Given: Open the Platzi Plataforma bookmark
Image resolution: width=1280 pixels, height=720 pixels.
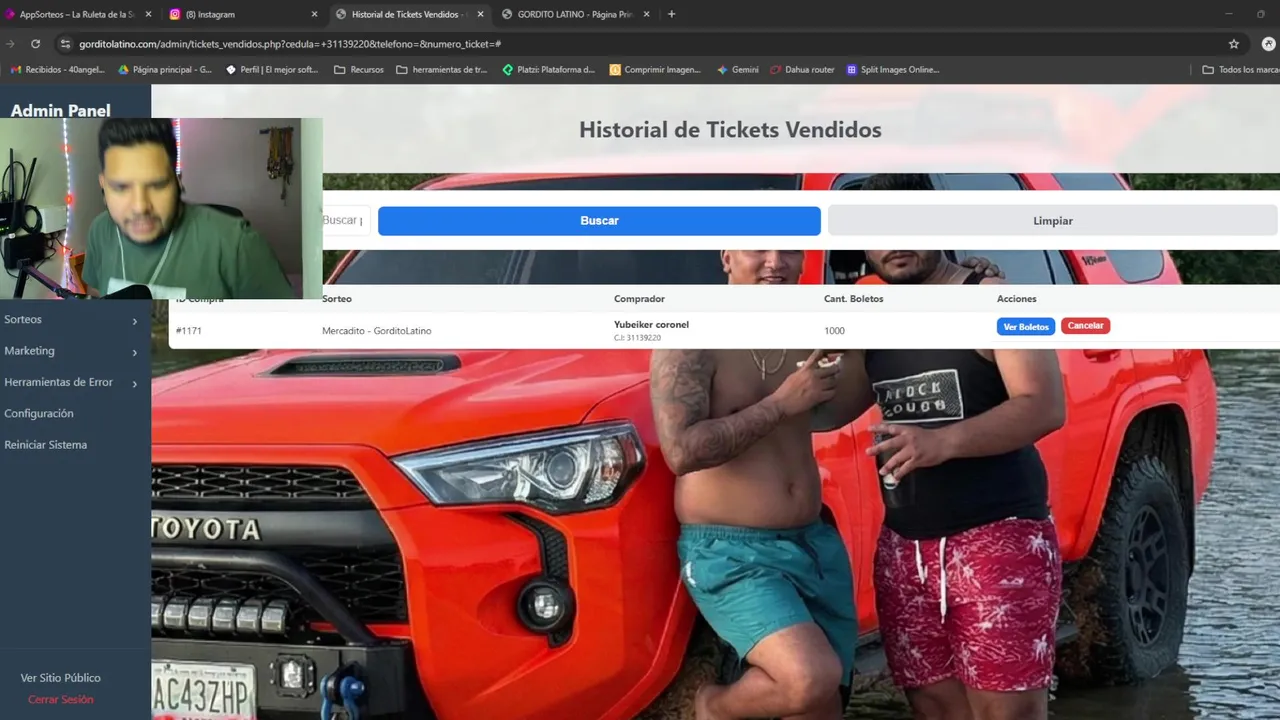Looking at the screenshot, I should [548, 70].
